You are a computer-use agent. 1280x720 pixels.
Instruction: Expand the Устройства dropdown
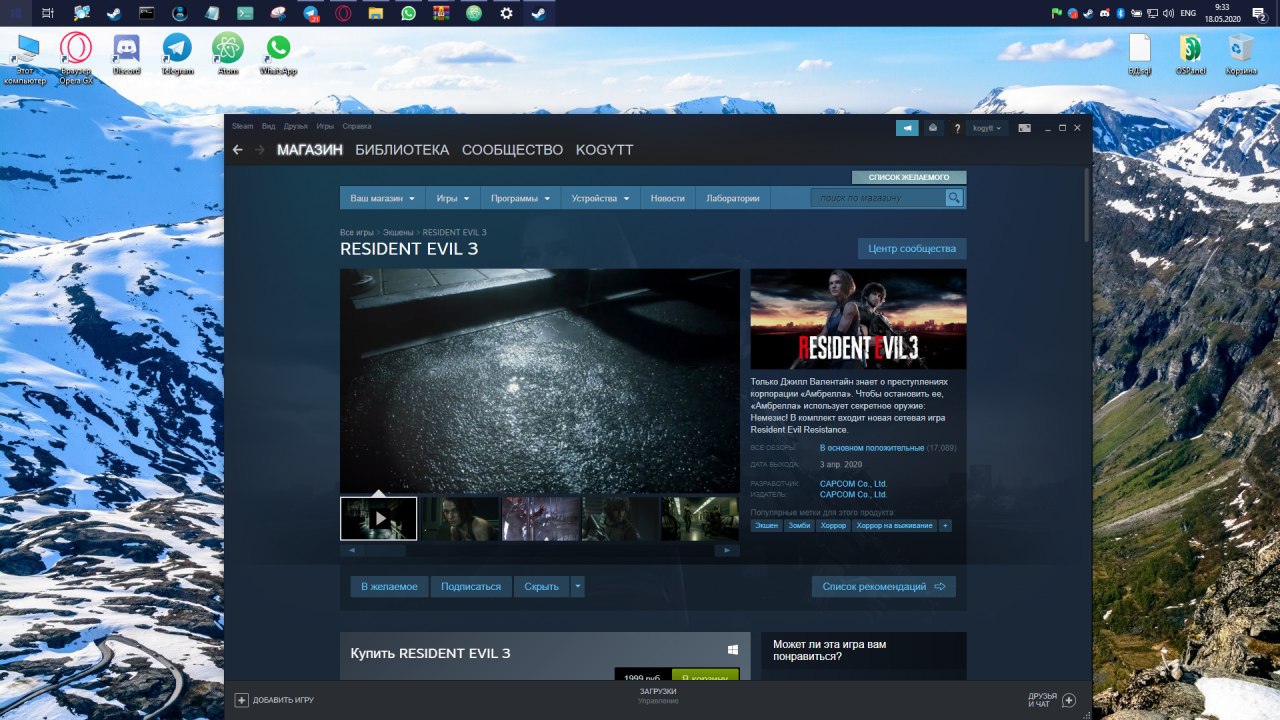(x=600, y=198)
